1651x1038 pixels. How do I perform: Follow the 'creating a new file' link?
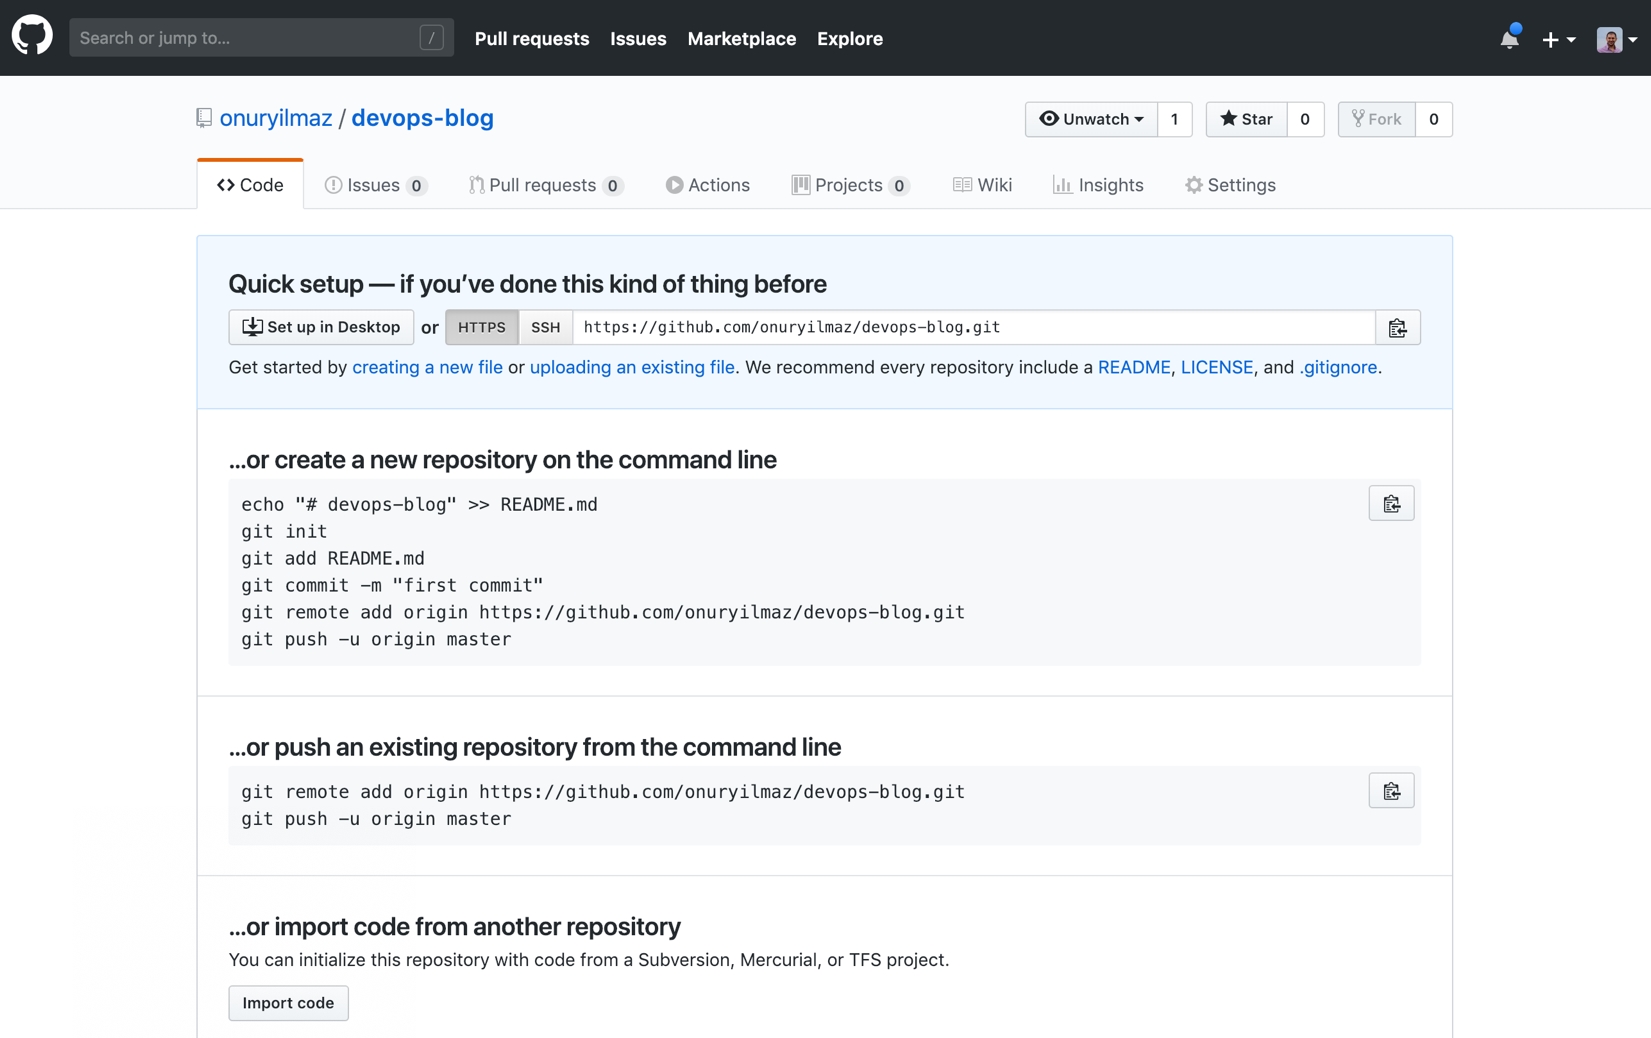click(427, 367)
